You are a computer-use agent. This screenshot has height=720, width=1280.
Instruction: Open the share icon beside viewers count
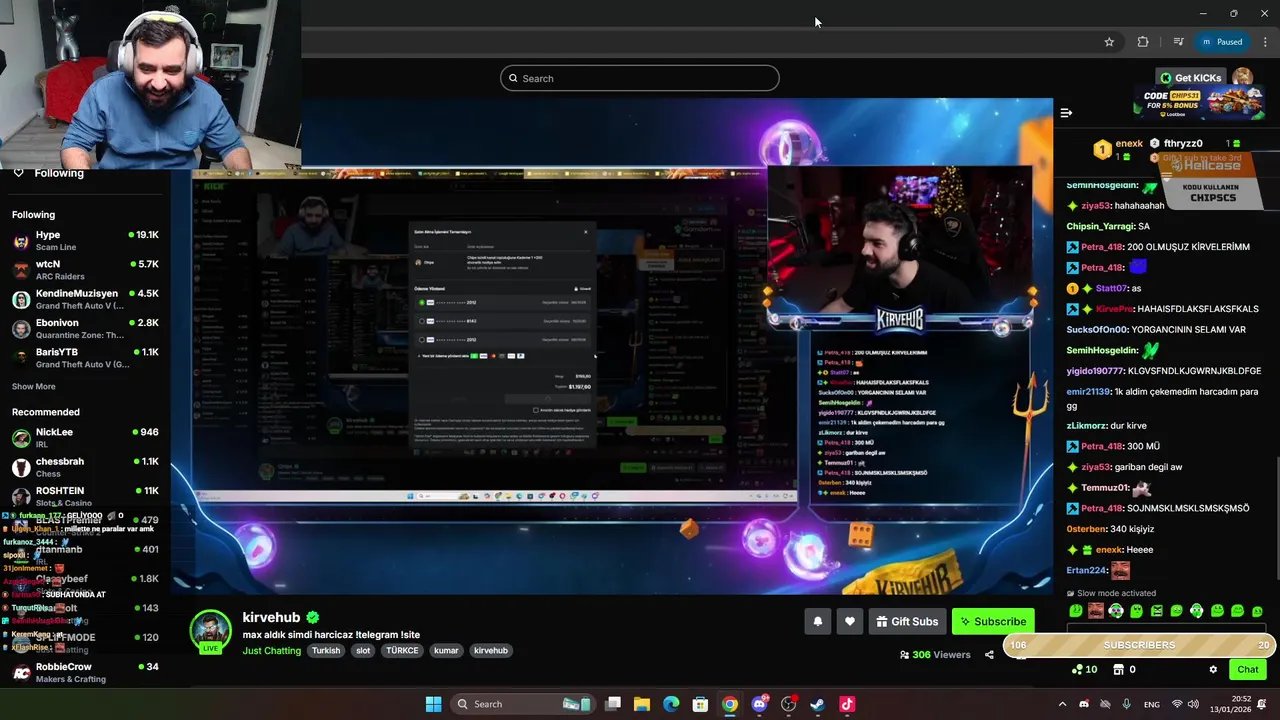(989, 655)
